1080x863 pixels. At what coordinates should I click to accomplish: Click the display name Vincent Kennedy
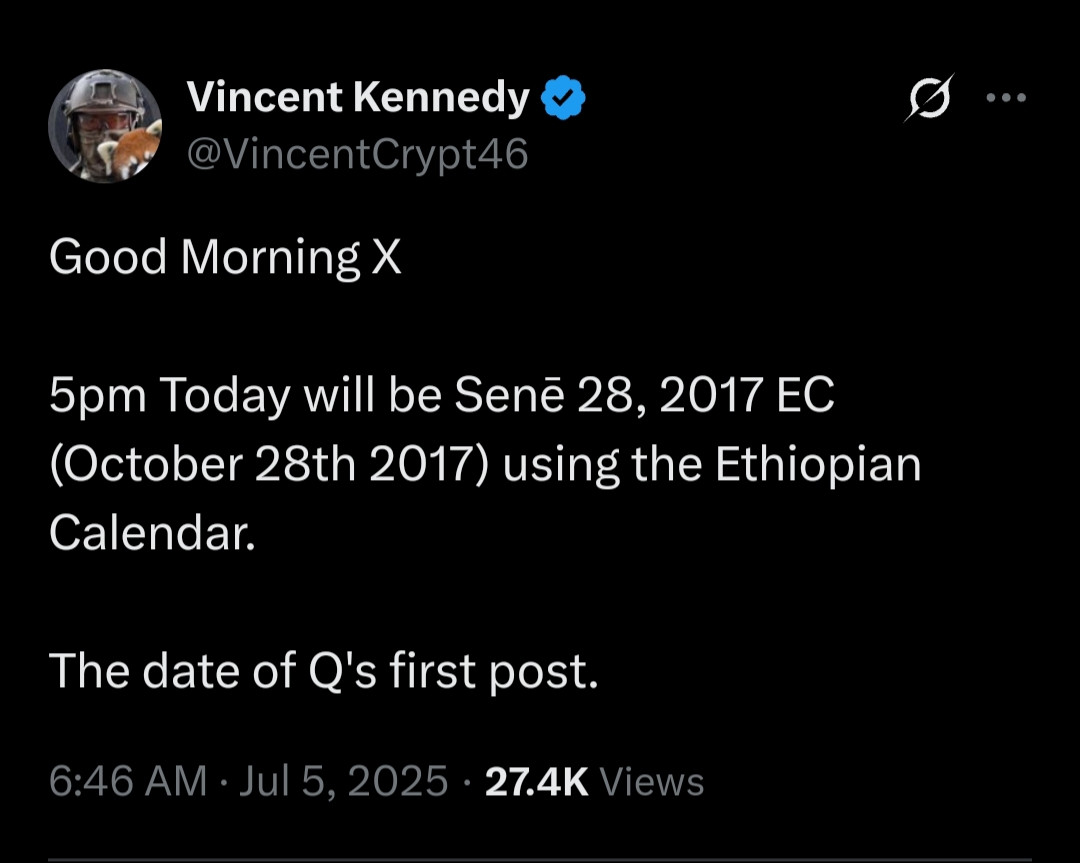tap(358, 97)
